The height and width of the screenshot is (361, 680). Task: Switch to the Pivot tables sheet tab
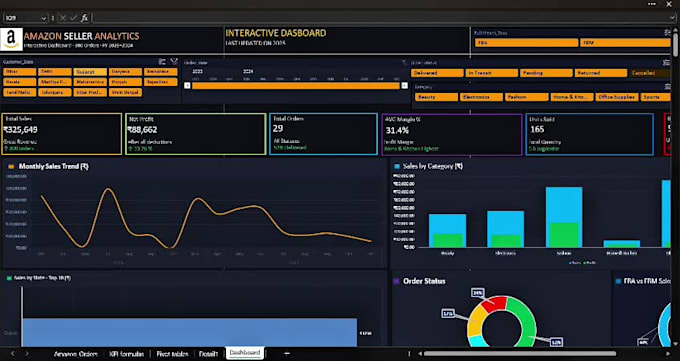172,354
